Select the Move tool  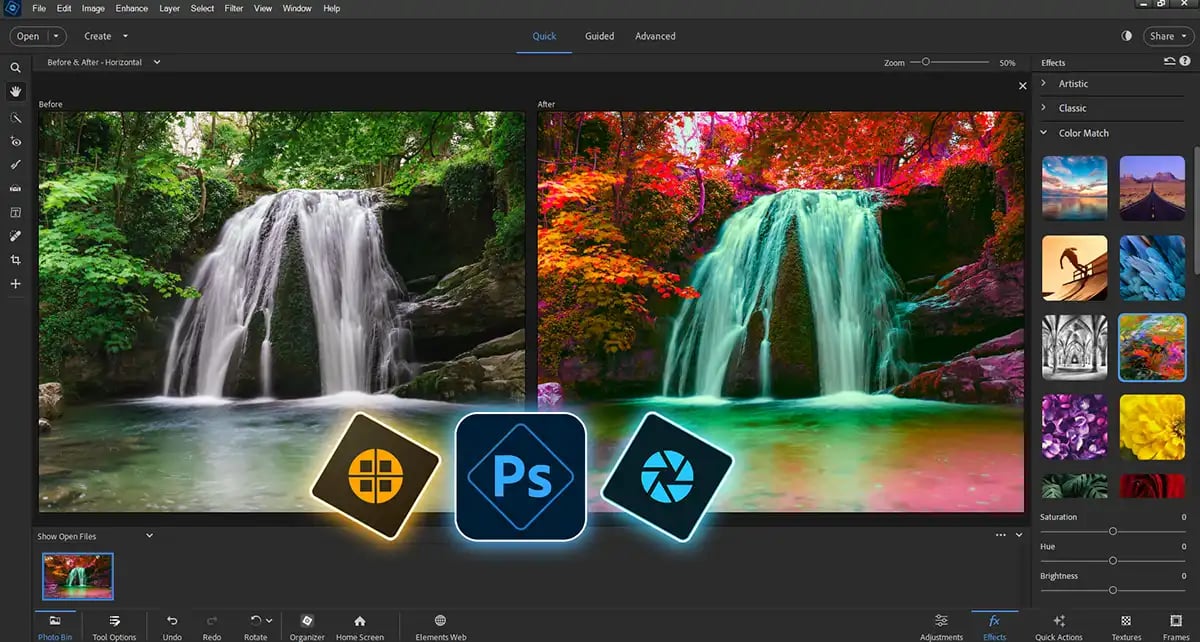point(15,284)
